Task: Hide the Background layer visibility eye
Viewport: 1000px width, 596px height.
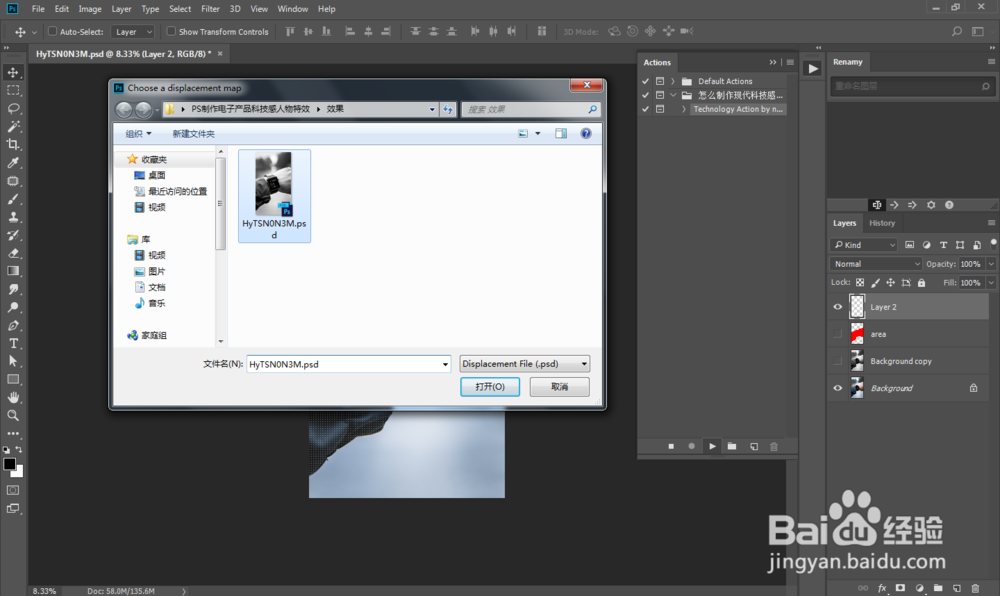Action: (x=837, y=388)
